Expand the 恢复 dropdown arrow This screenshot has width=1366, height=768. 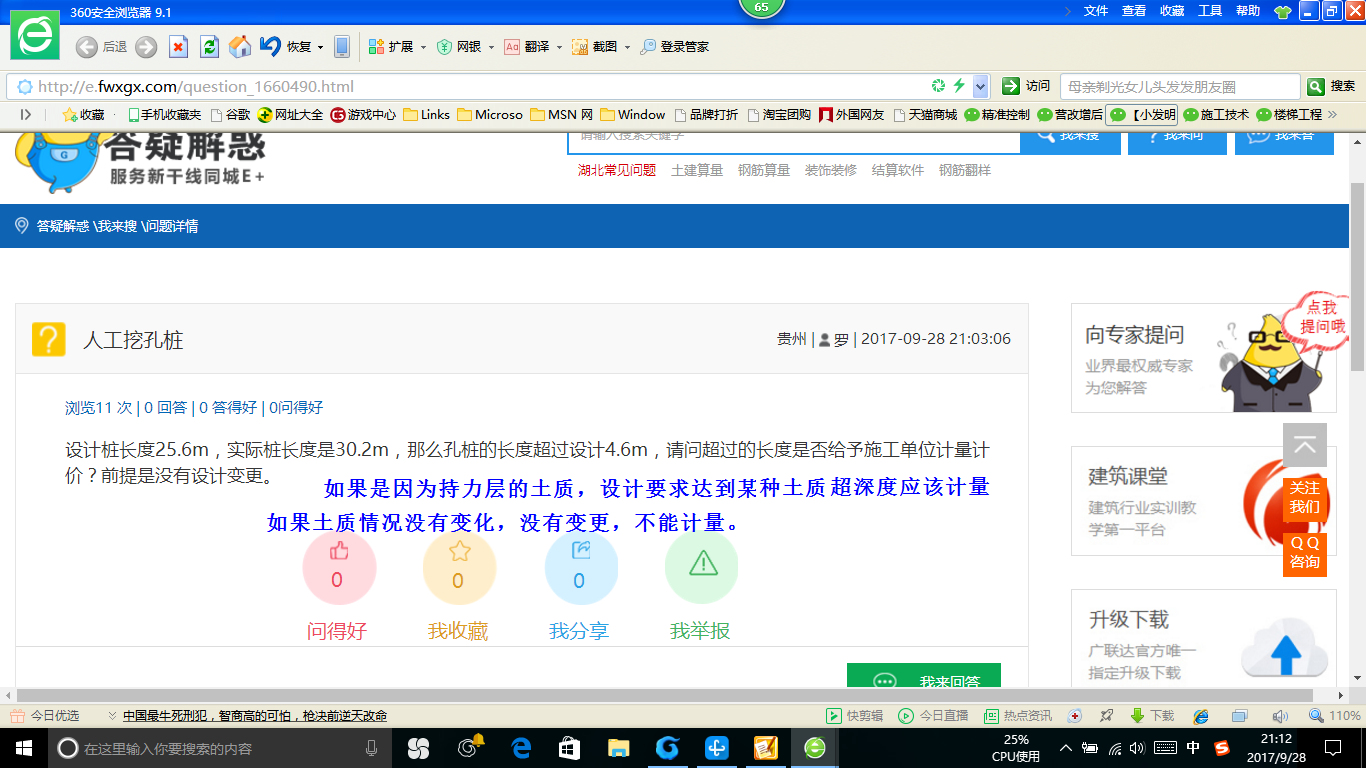click(x=321, y=47)
